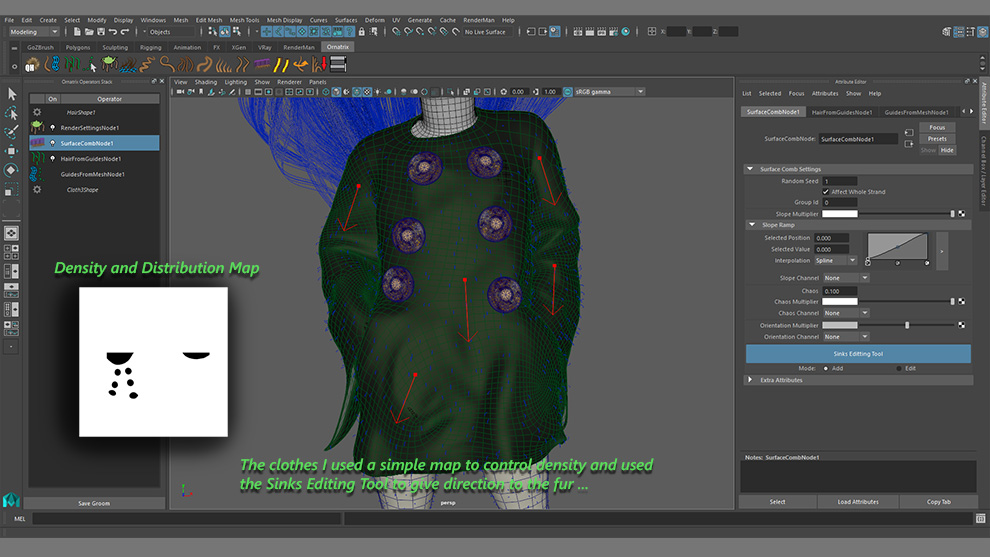990x557 pixels.
Task: Select the Rotate tool in left toolbox
Action: (x=12, y=170)
